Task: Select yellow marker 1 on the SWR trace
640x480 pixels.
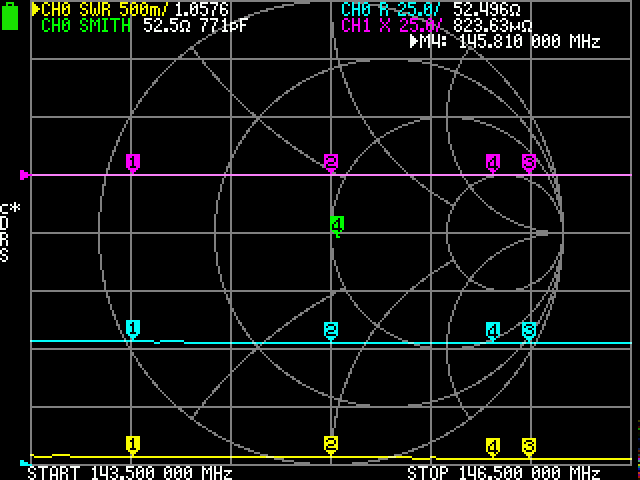Action: pos(132,444)
